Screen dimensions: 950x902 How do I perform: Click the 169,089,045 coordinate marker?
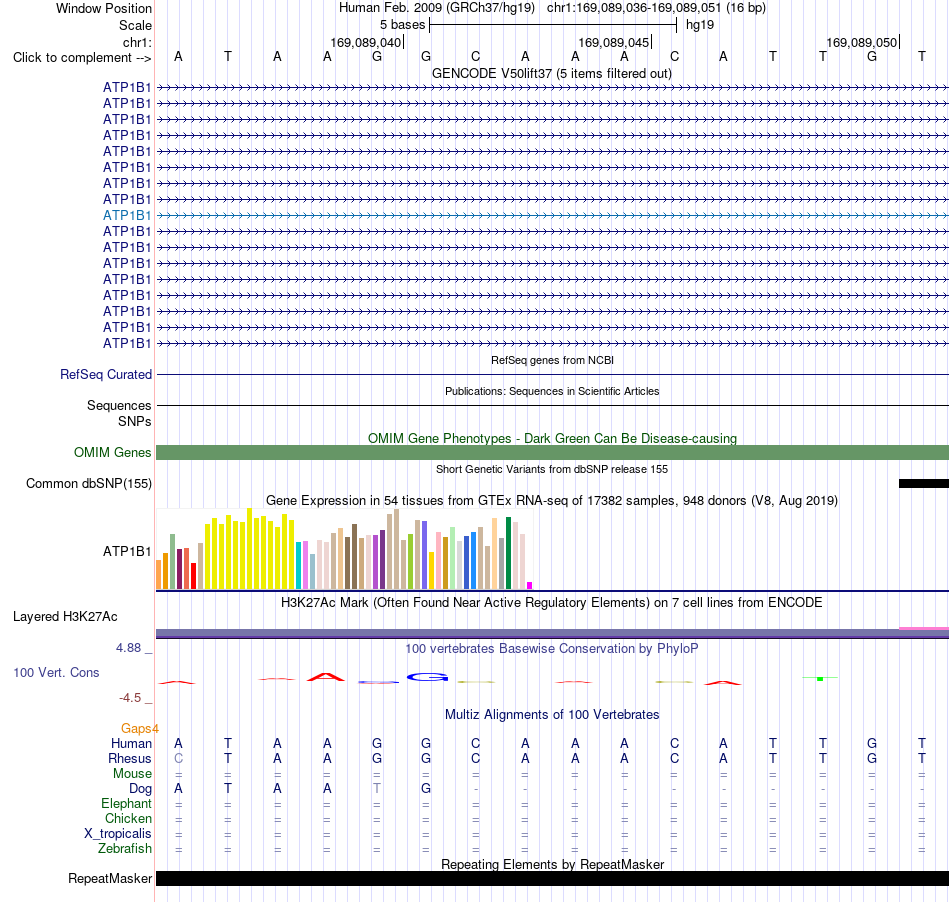(x=614, y=42)
